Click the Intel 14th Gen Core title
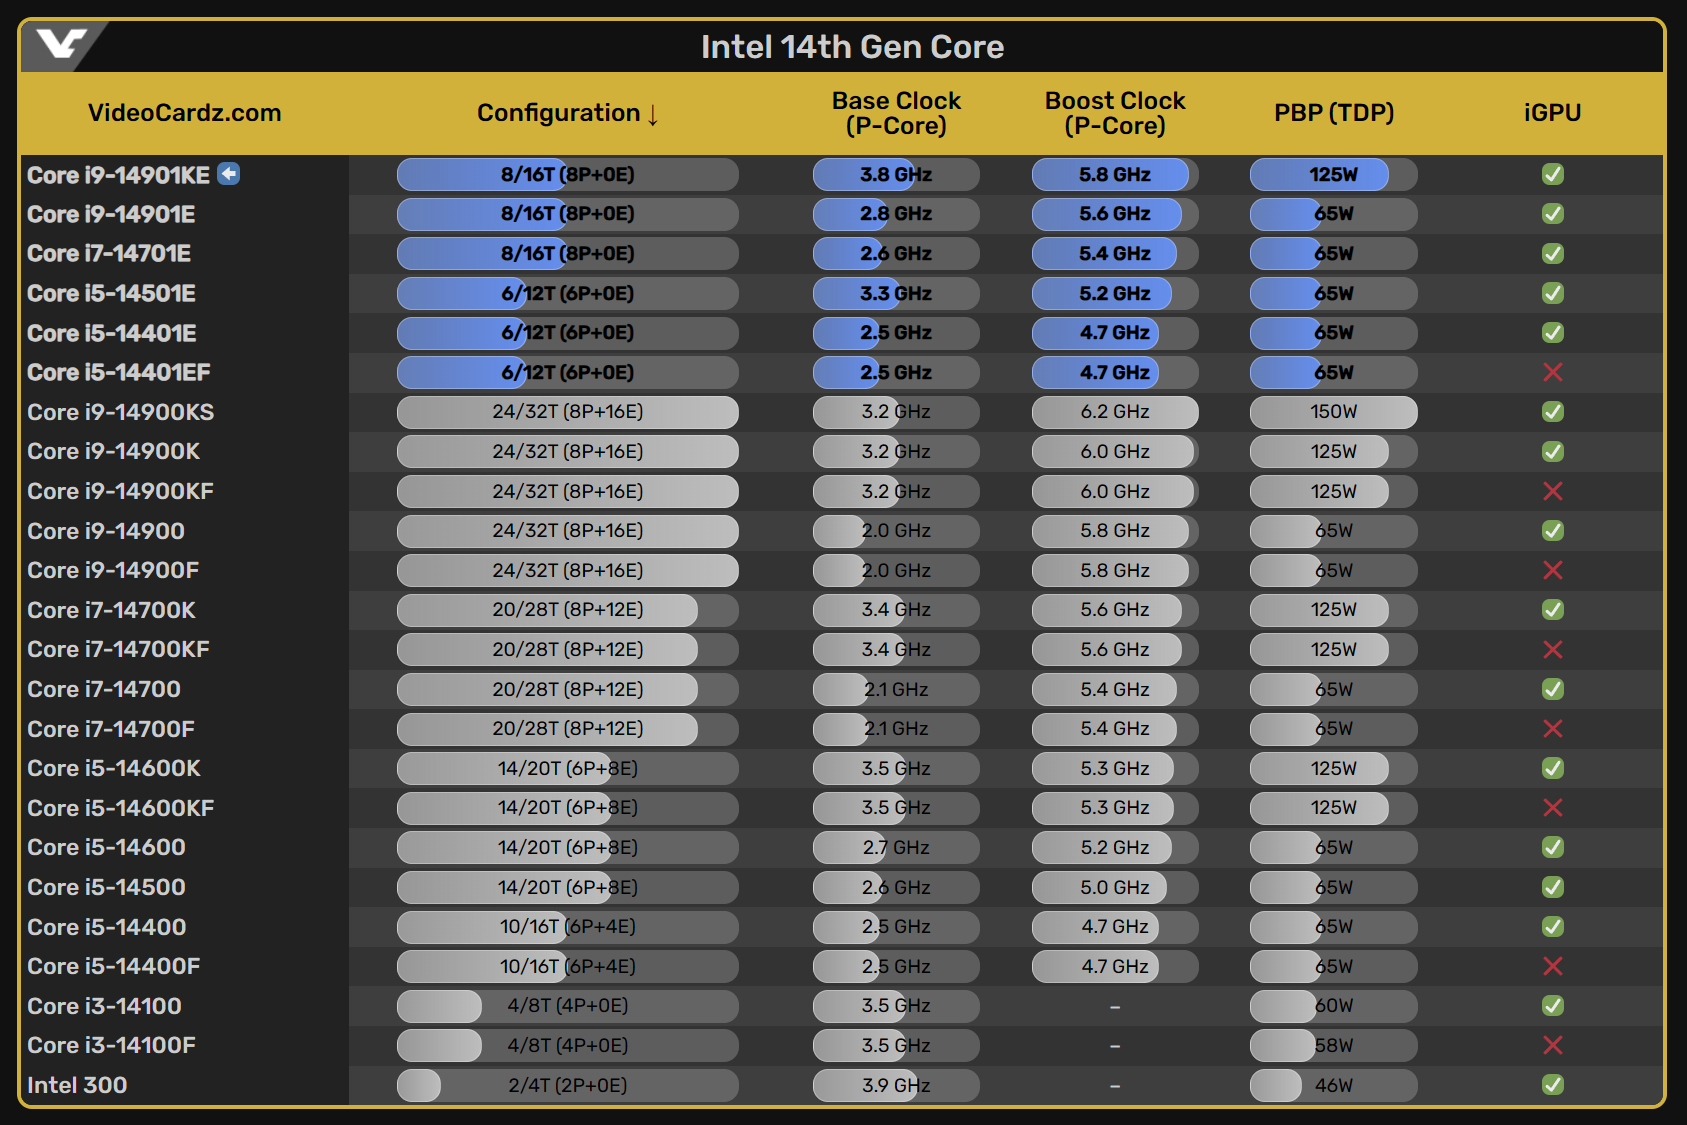Screen dimensions: 1687x1125 [x=852, y=47]
